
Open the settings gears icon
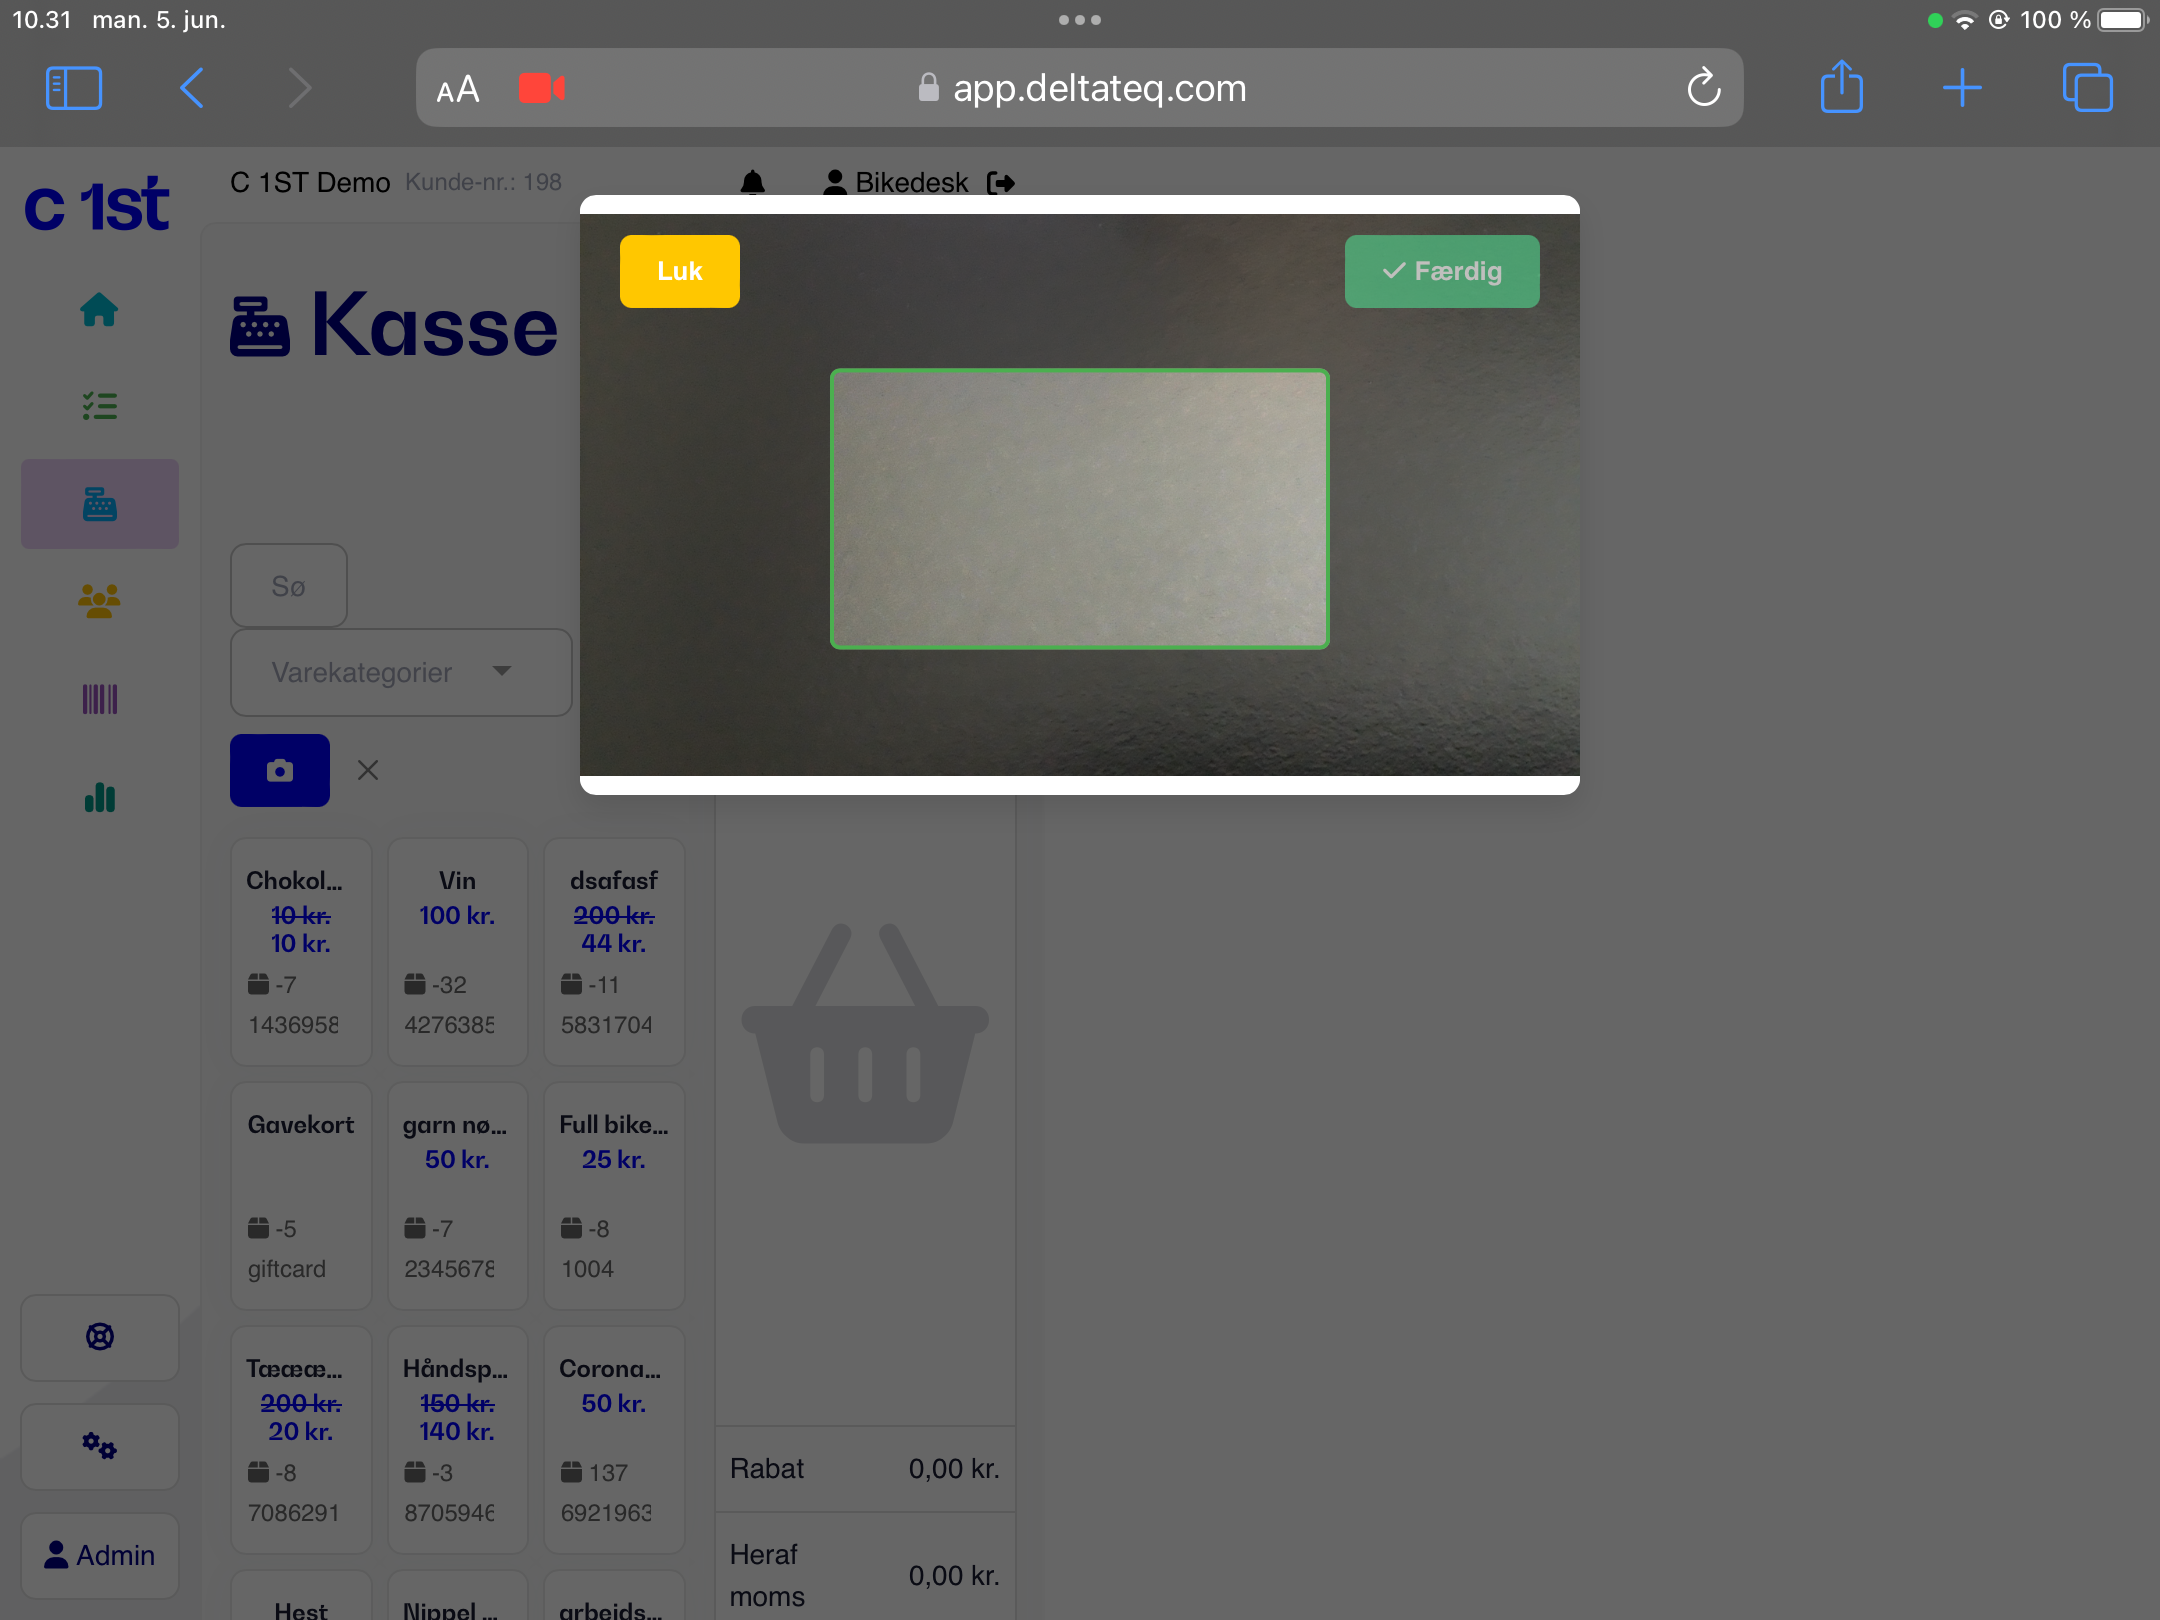(x=99, y=1446)
